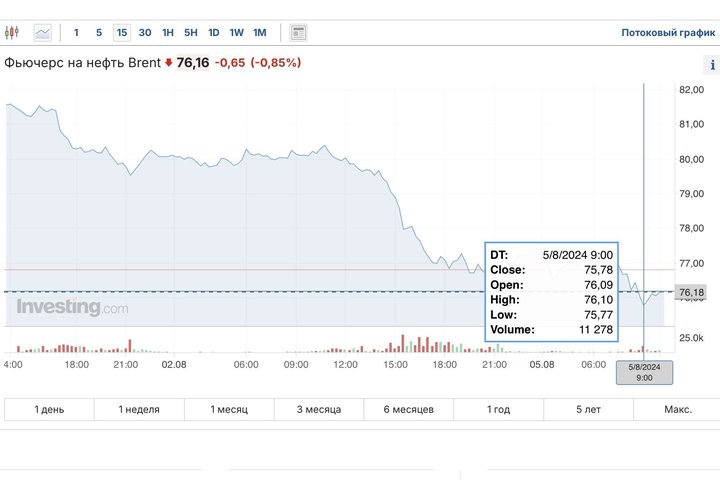Image resolution: width=720 pixels, height=480 pixels.
Task: Click the 5/8/2024 9:00 time-axis marker
Action: tap(644, 372)
